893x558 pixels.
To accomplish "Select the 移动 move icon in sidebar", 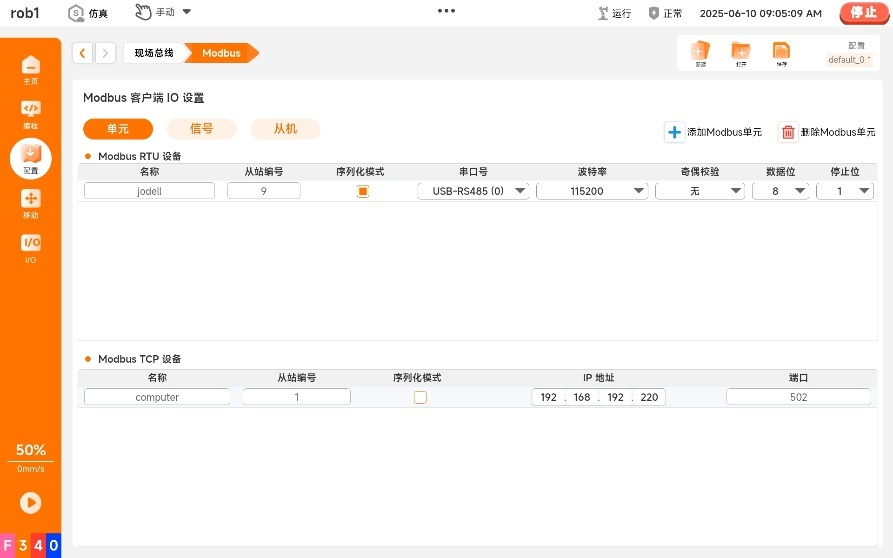I will pyautogui.click(x=31, y=202).
